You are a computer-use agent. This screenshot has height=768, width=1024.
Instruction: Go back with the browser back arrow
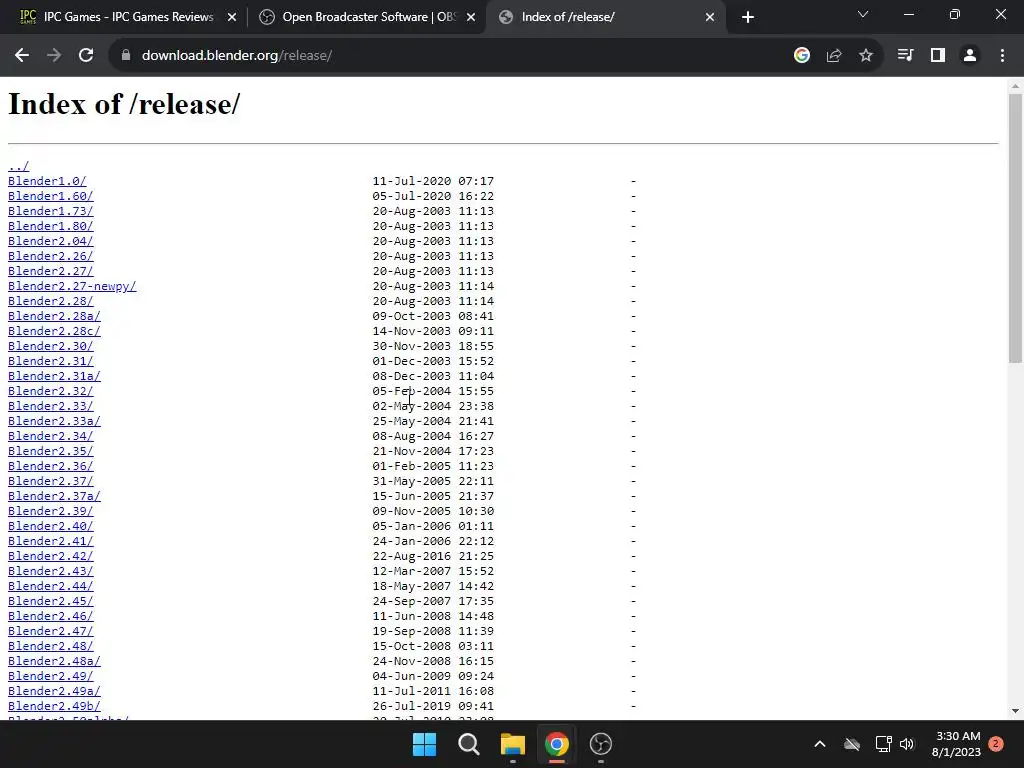point(22,56)
